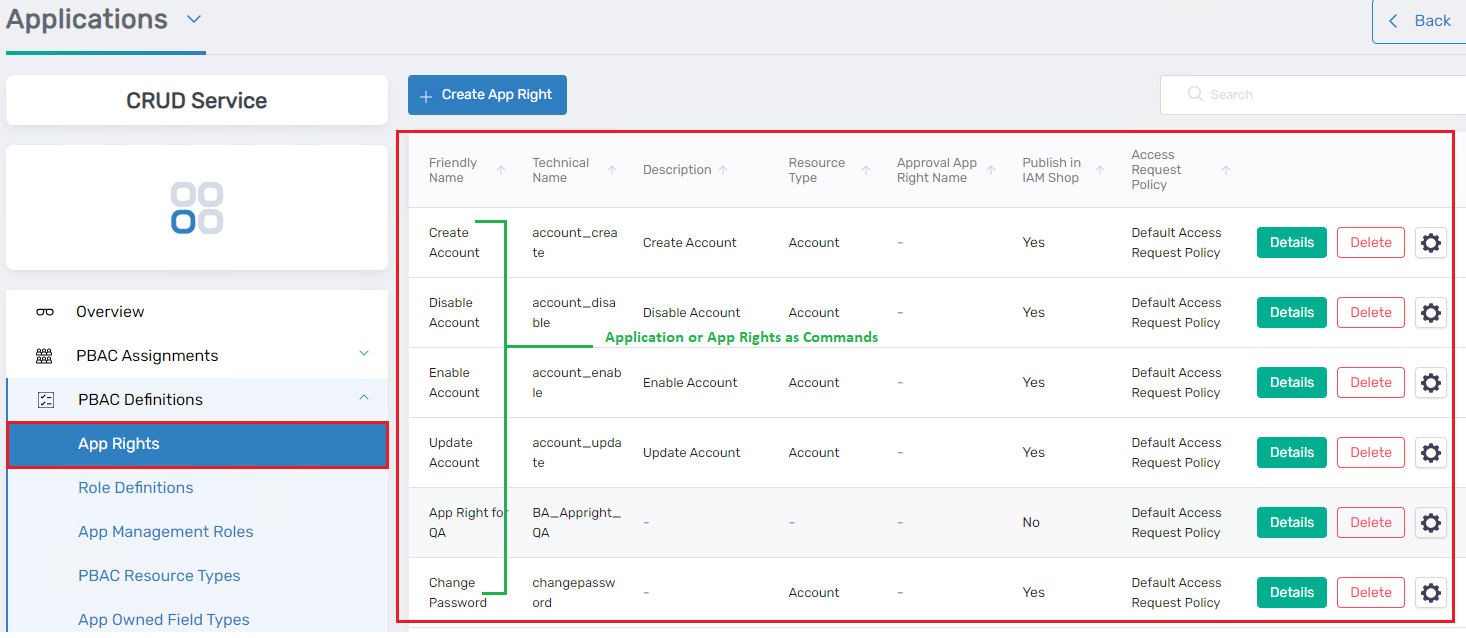
Task: Open settings gear for App Right for QA row
Action: 1431,523
